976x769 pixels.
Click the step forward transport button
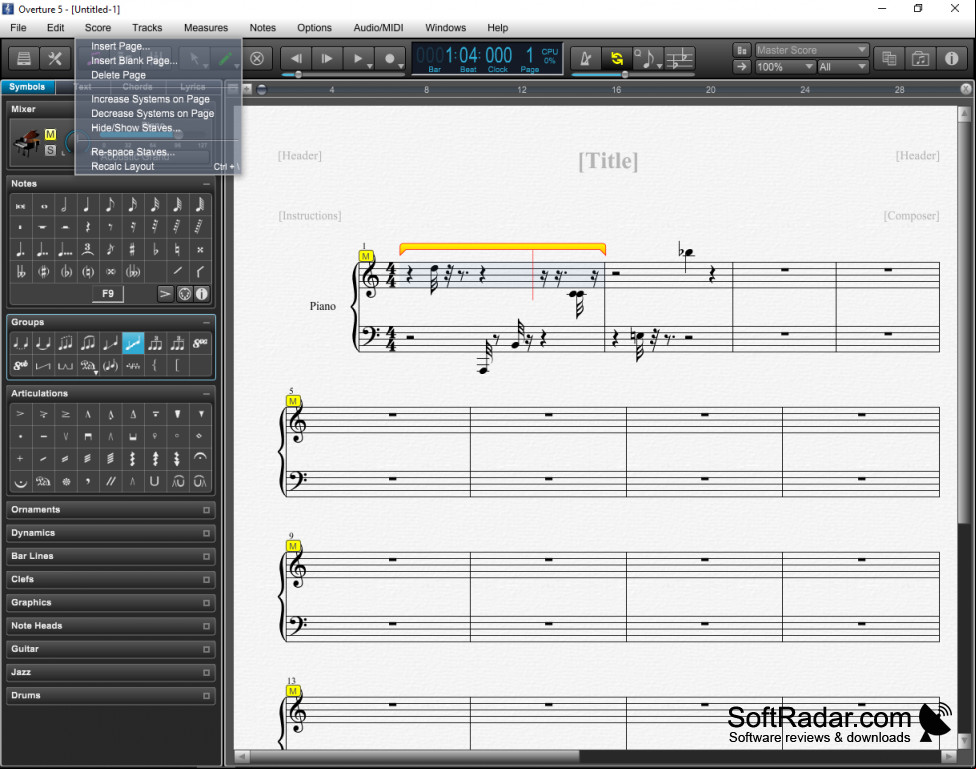(327, 59)
